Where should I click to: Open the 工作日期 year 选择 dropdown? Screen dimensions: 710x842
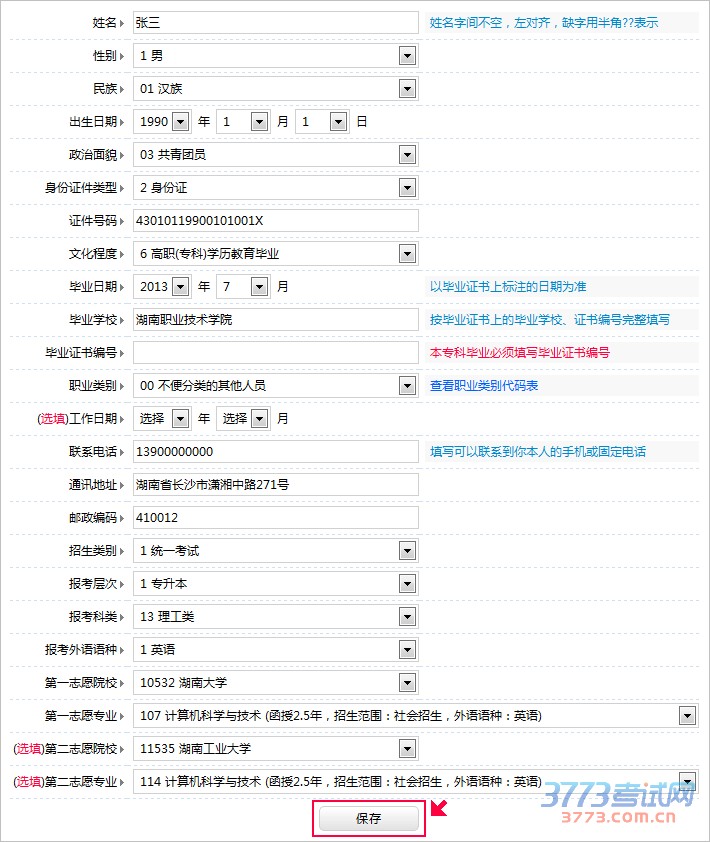162,419
